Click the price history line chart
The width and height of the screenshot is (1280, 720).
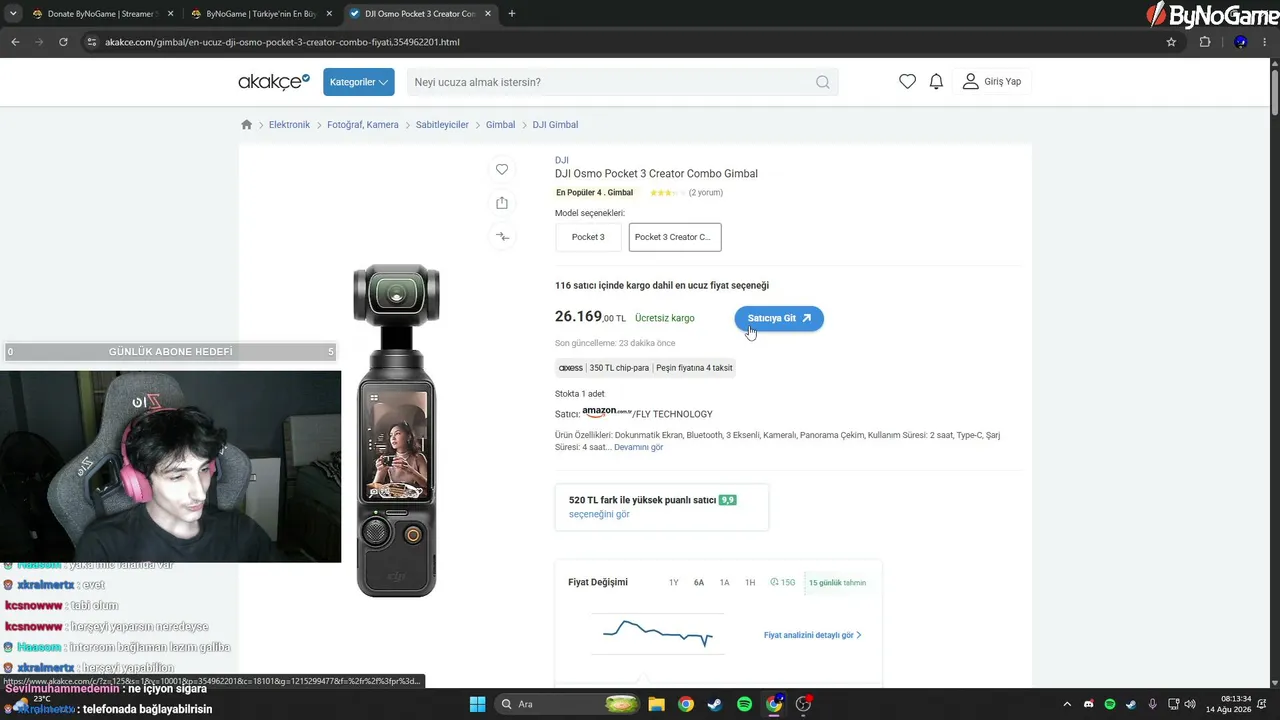click(657, 634)
